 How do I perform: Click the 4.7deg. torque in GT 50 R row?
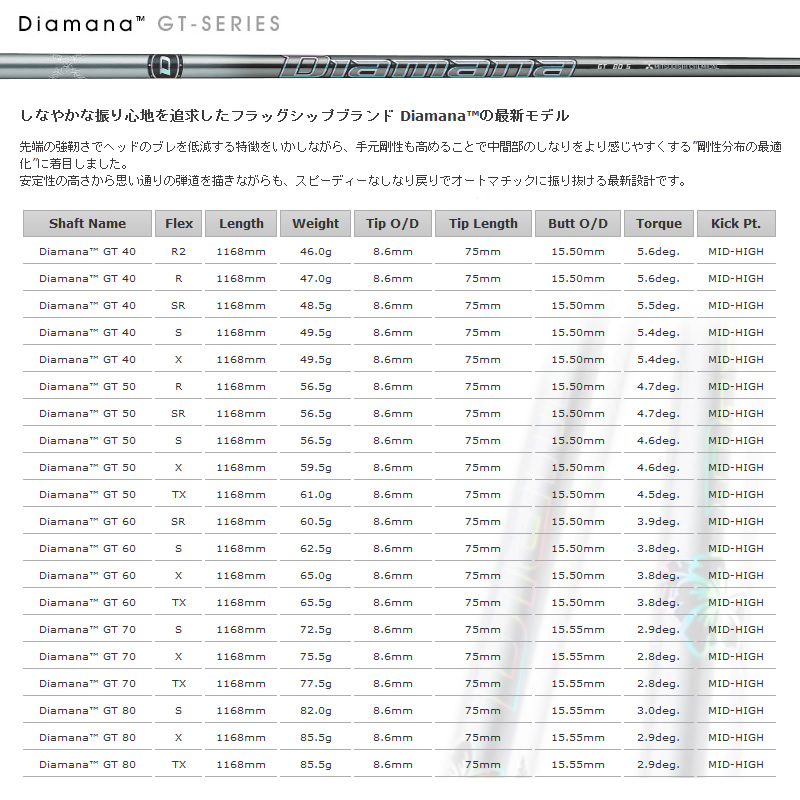pos(659,387)
